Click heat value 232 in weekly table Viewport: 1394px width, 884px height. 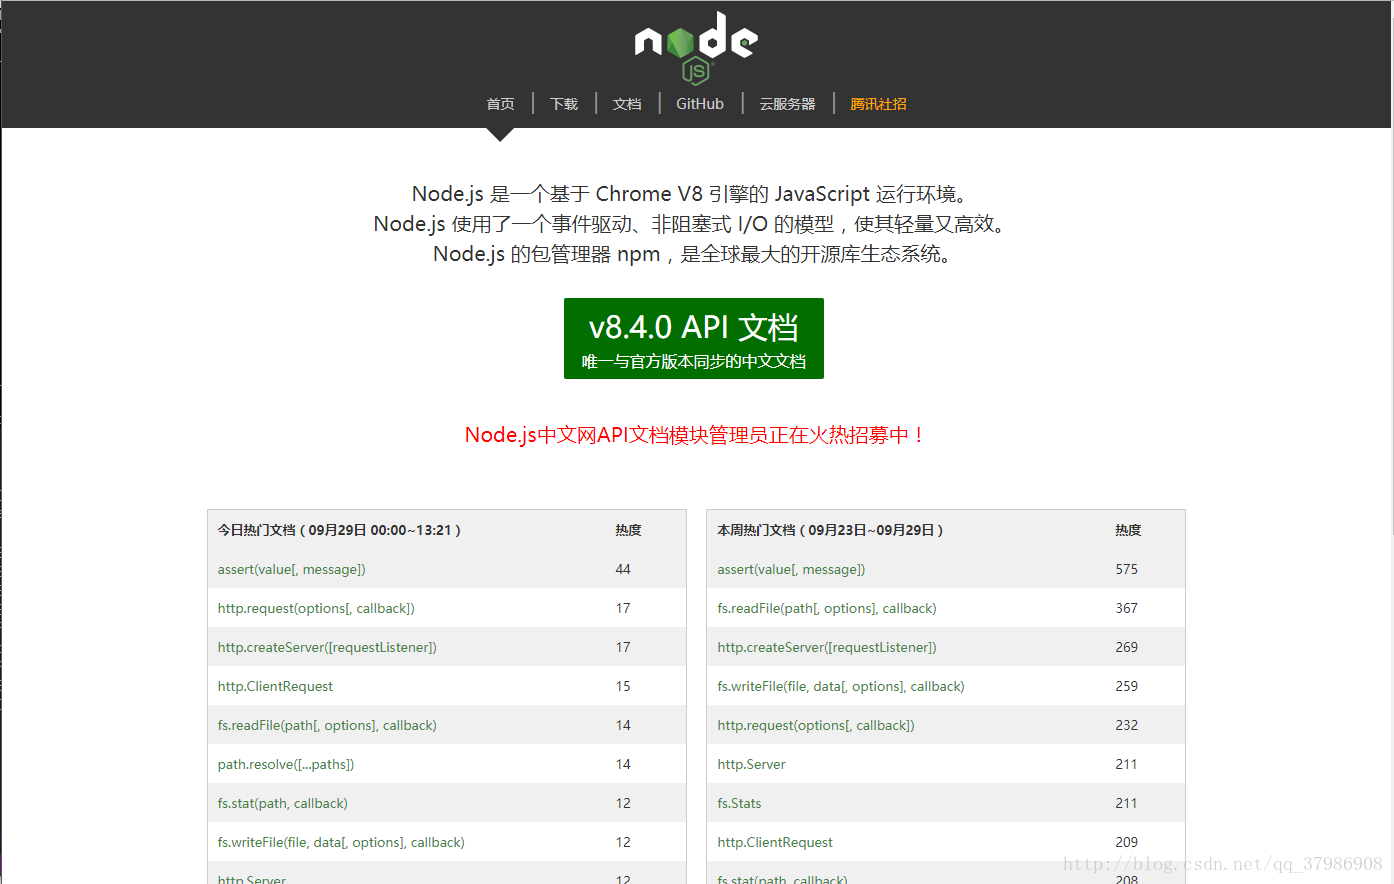1127,725
